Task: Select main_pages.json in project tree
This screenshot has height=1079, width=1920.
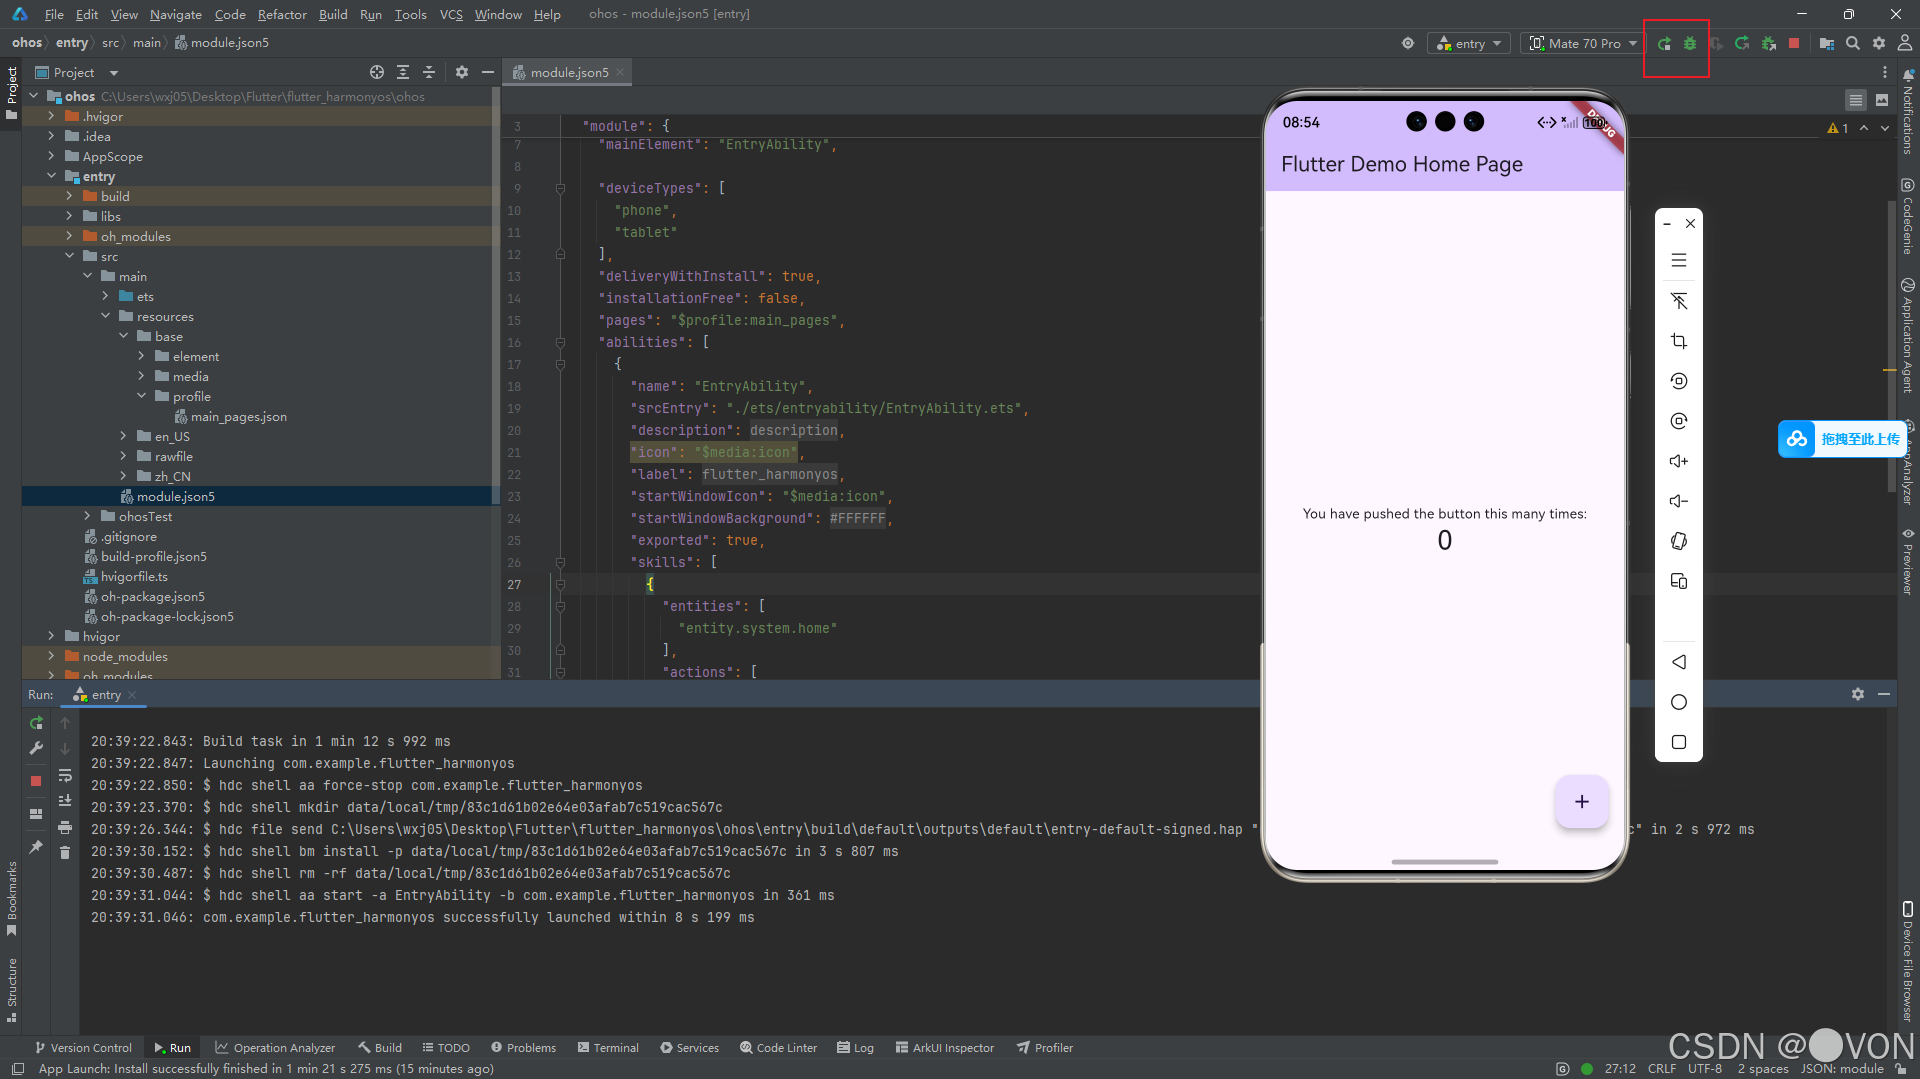Action: [238, 417]
